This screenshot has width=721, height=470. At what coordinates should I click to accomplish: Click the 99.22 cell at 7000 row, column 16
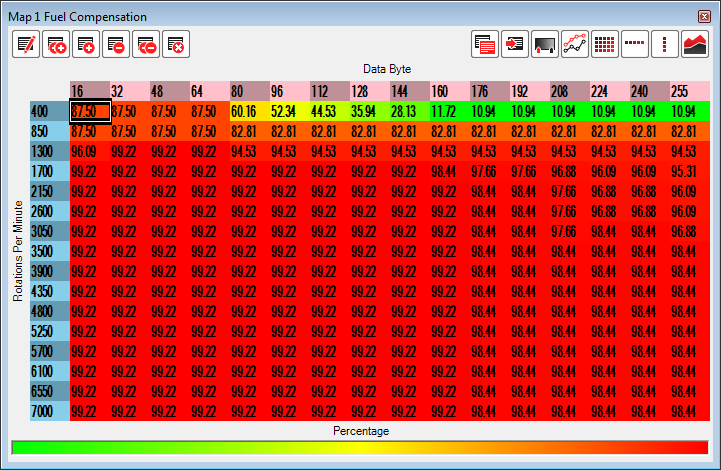point(90,411)
